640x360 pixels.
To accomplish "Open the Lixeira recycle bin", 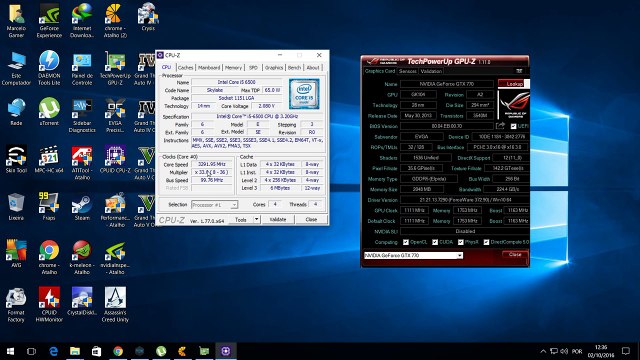I will click(x=16, y=207).
